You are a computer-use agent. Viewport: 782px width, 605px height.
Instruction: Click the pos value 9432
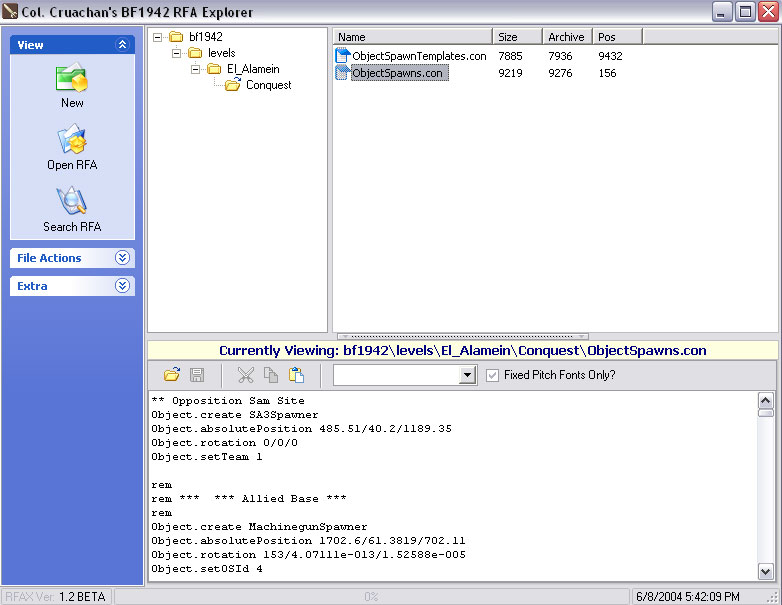tap(610, 56)
